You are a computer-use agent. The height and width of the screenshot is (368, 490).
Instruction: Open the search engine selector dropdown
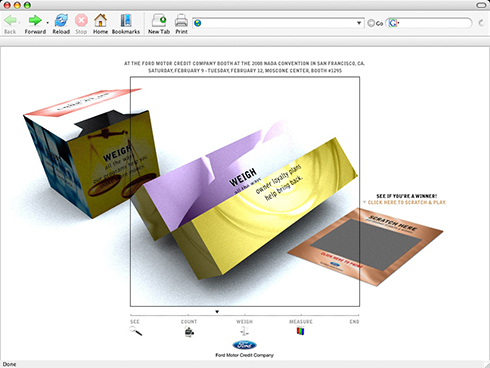pyautogui.click(x=394, y=23)
